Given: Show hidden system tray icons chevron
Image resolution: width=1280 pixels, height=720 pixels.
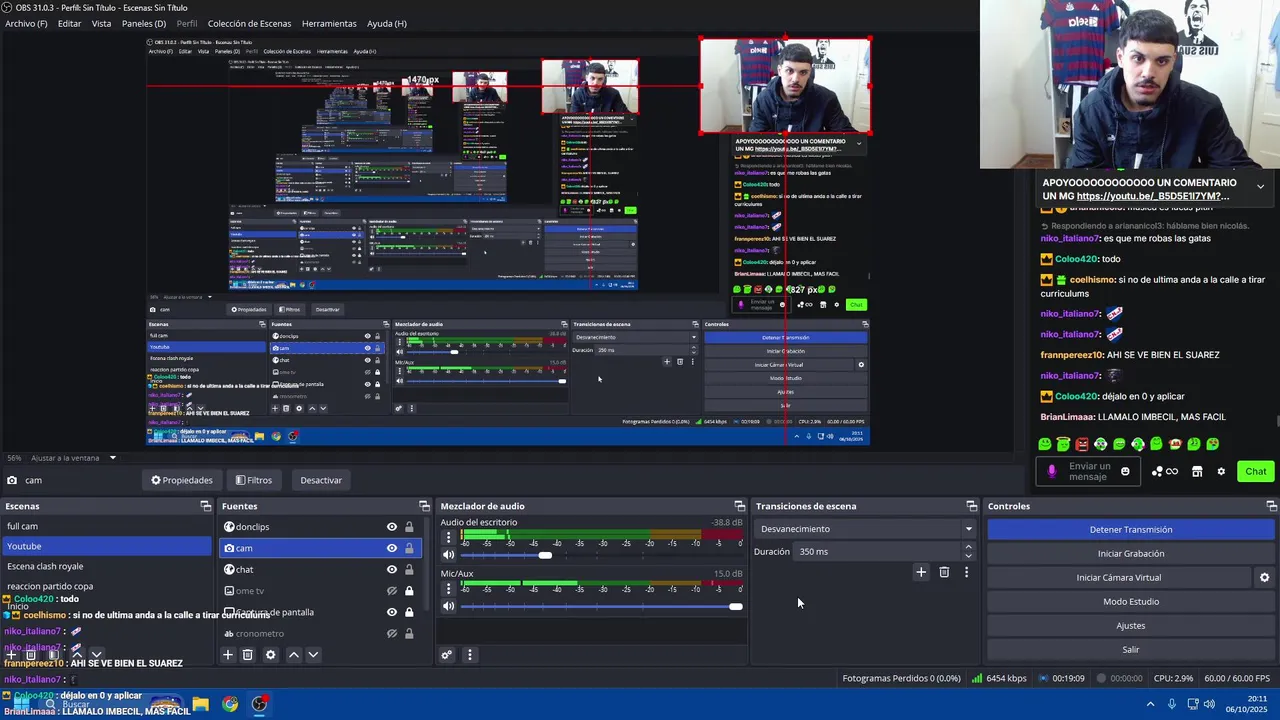Looking at the screenshot, I should click(x=1150, y=704).
